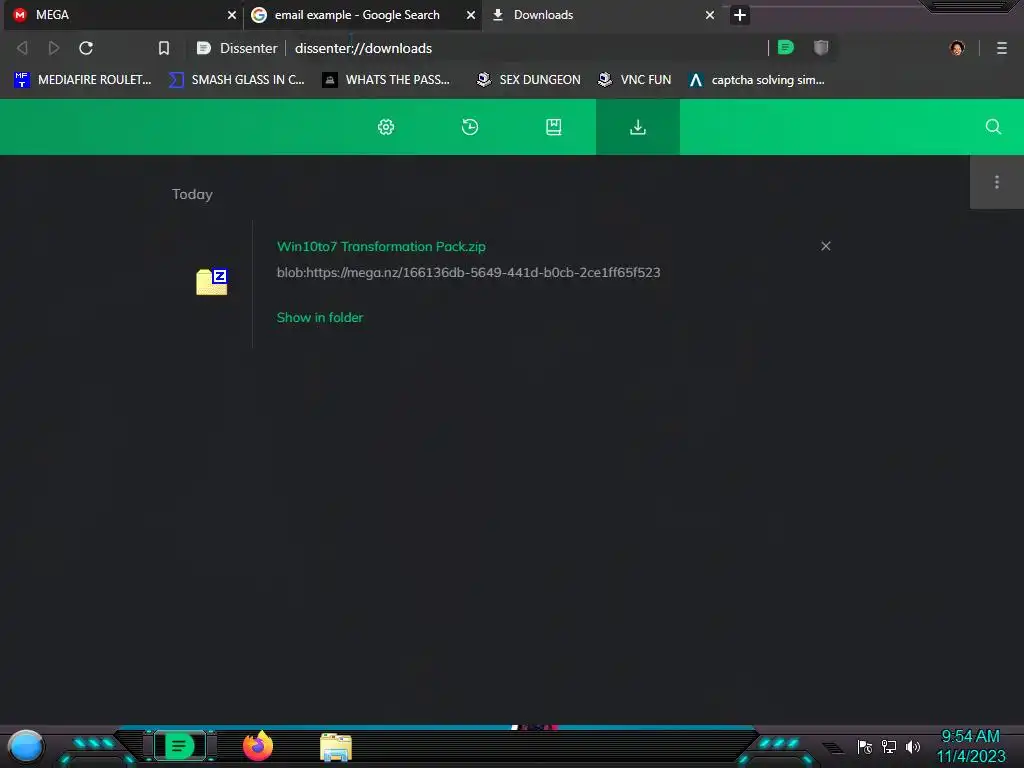
Task: Reload the page
Action: click(86, 48)
